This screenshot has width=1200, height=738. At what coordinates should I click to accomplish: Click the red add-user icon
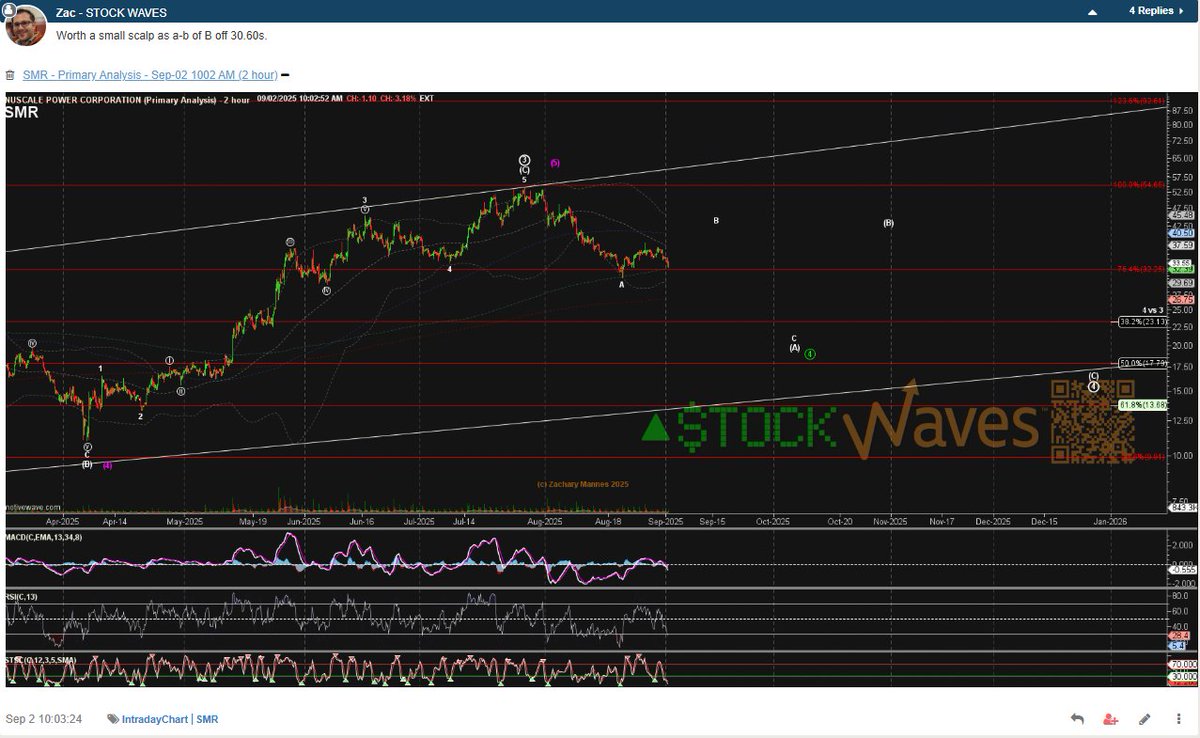[x=1111, y=719]
